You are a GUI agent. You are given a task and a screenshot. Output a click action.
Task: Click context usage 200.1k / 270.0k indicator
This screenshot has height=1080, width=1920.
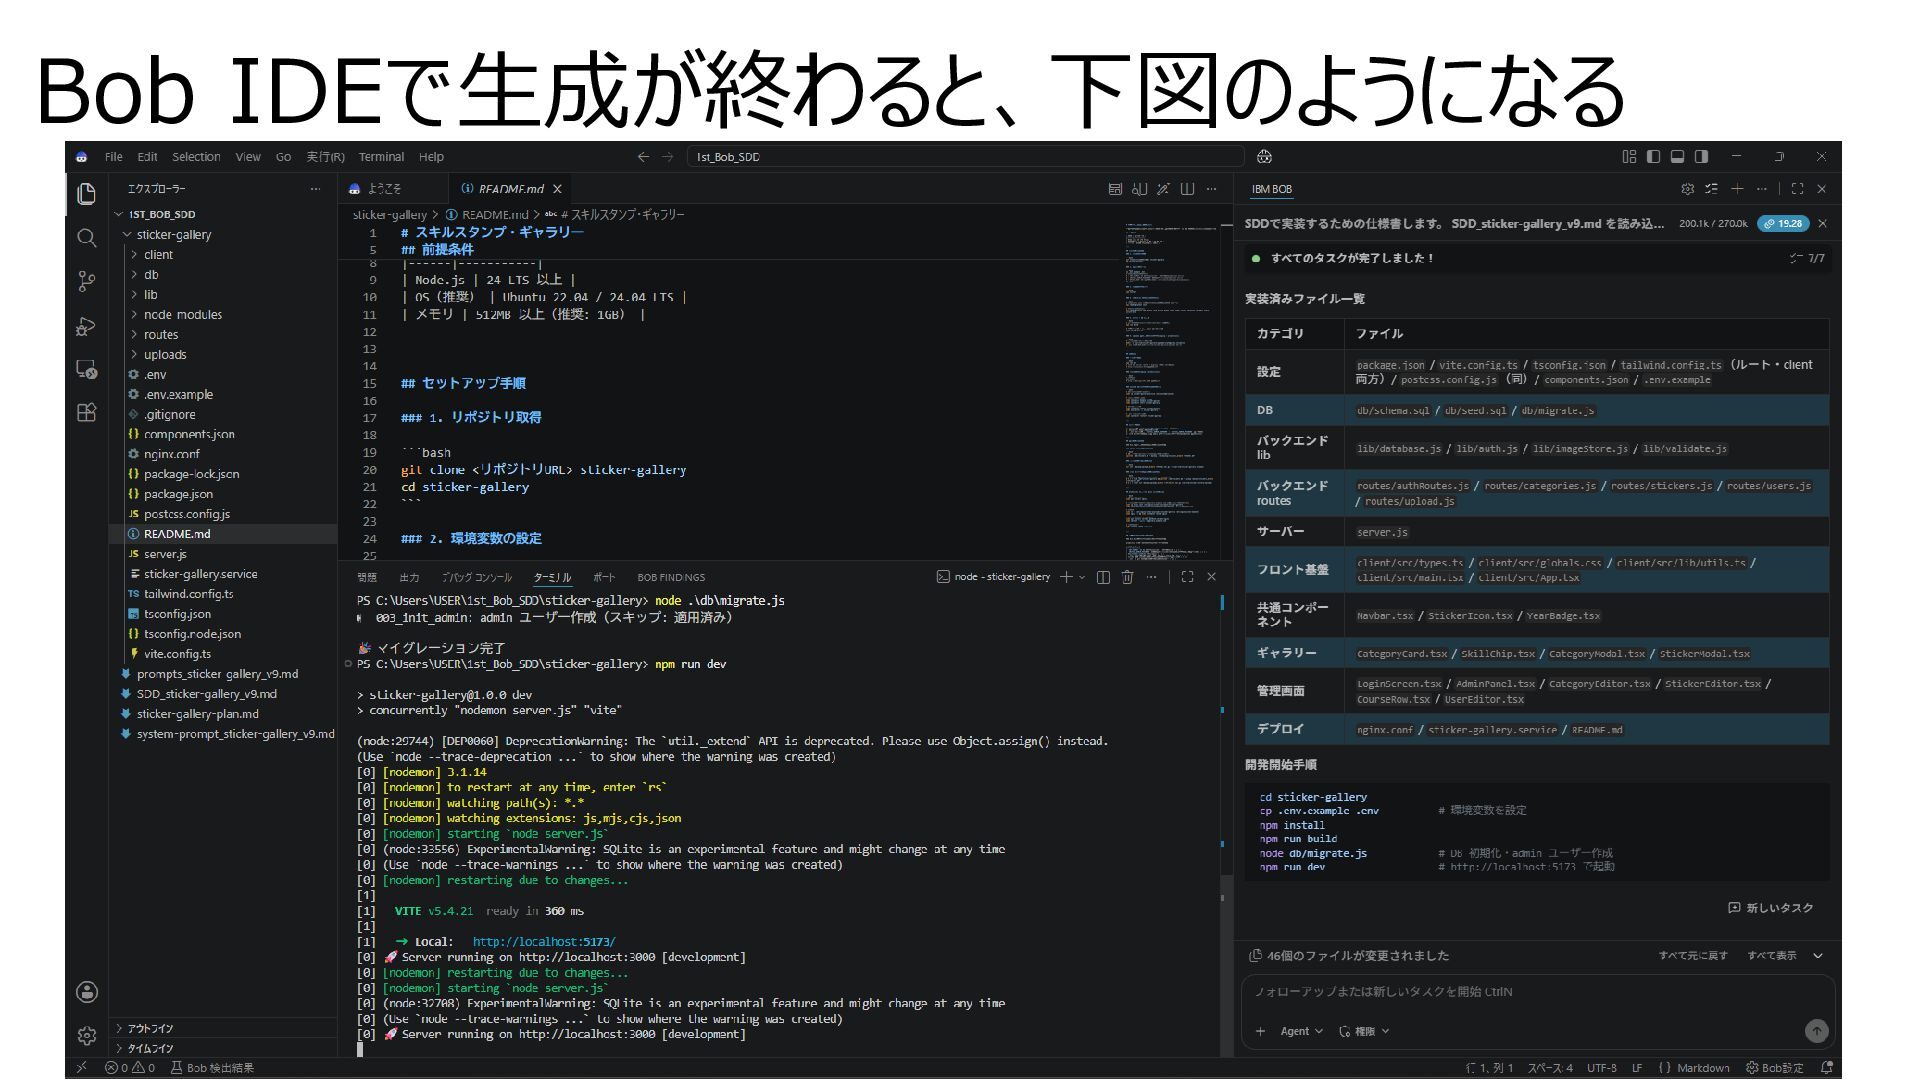[x=1713, y=224]
